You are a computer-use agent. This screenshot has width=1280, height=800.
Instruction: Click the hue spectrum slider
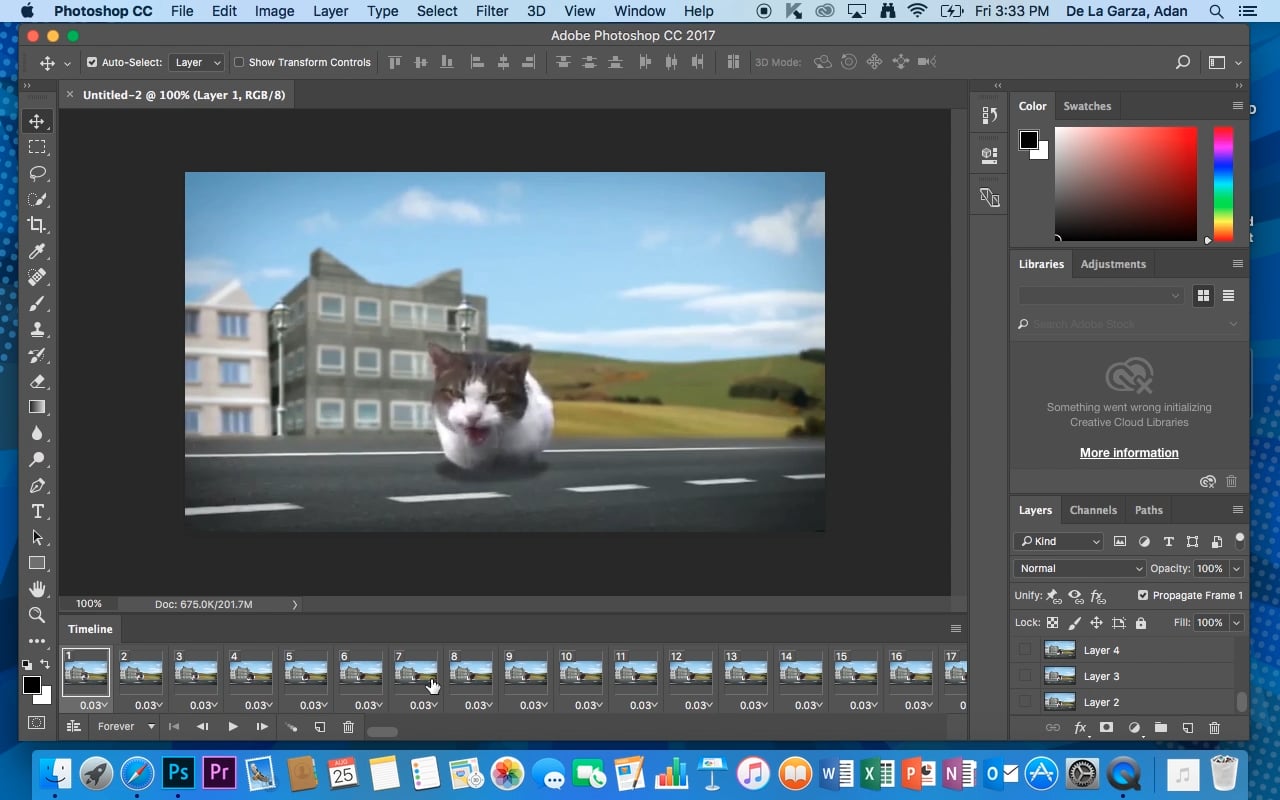pos(1223,184)
